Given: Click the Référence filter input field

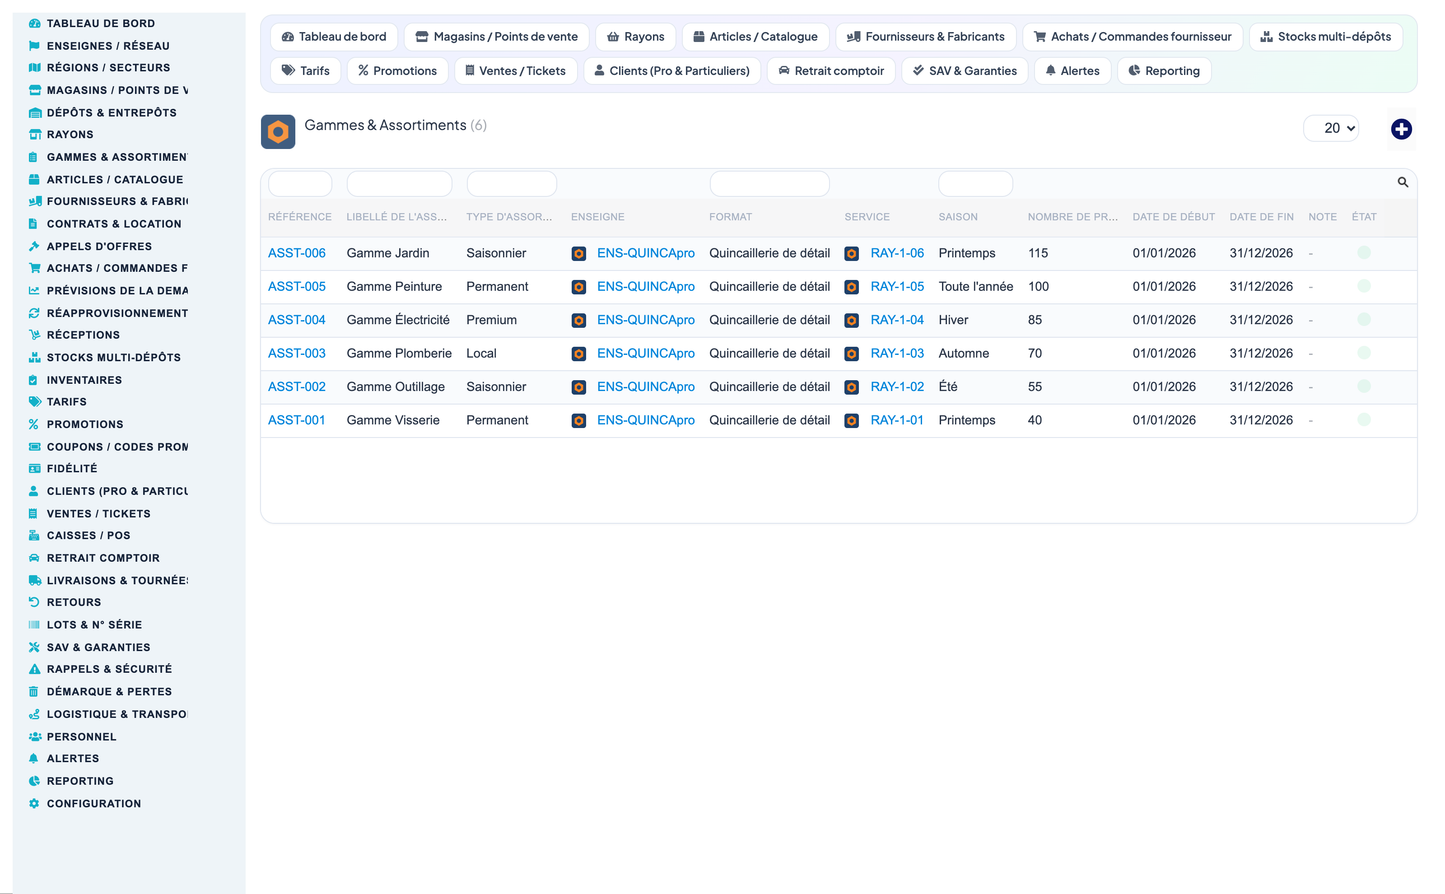Looking at the screenshot, I should [300, 183].
